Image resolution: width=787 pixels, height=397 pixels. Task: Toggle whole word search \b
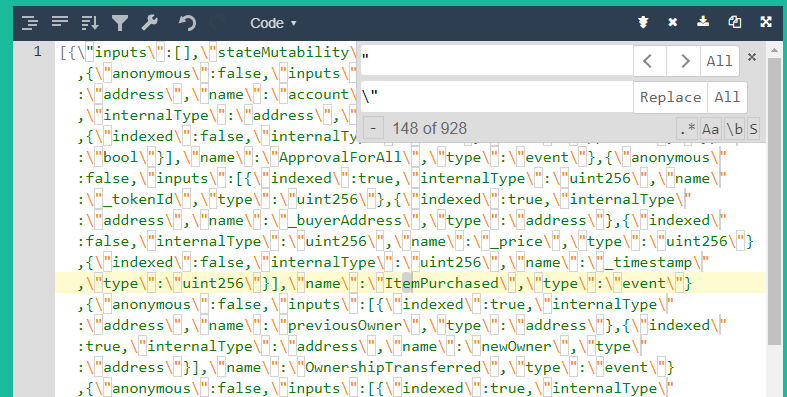point(734,129)
